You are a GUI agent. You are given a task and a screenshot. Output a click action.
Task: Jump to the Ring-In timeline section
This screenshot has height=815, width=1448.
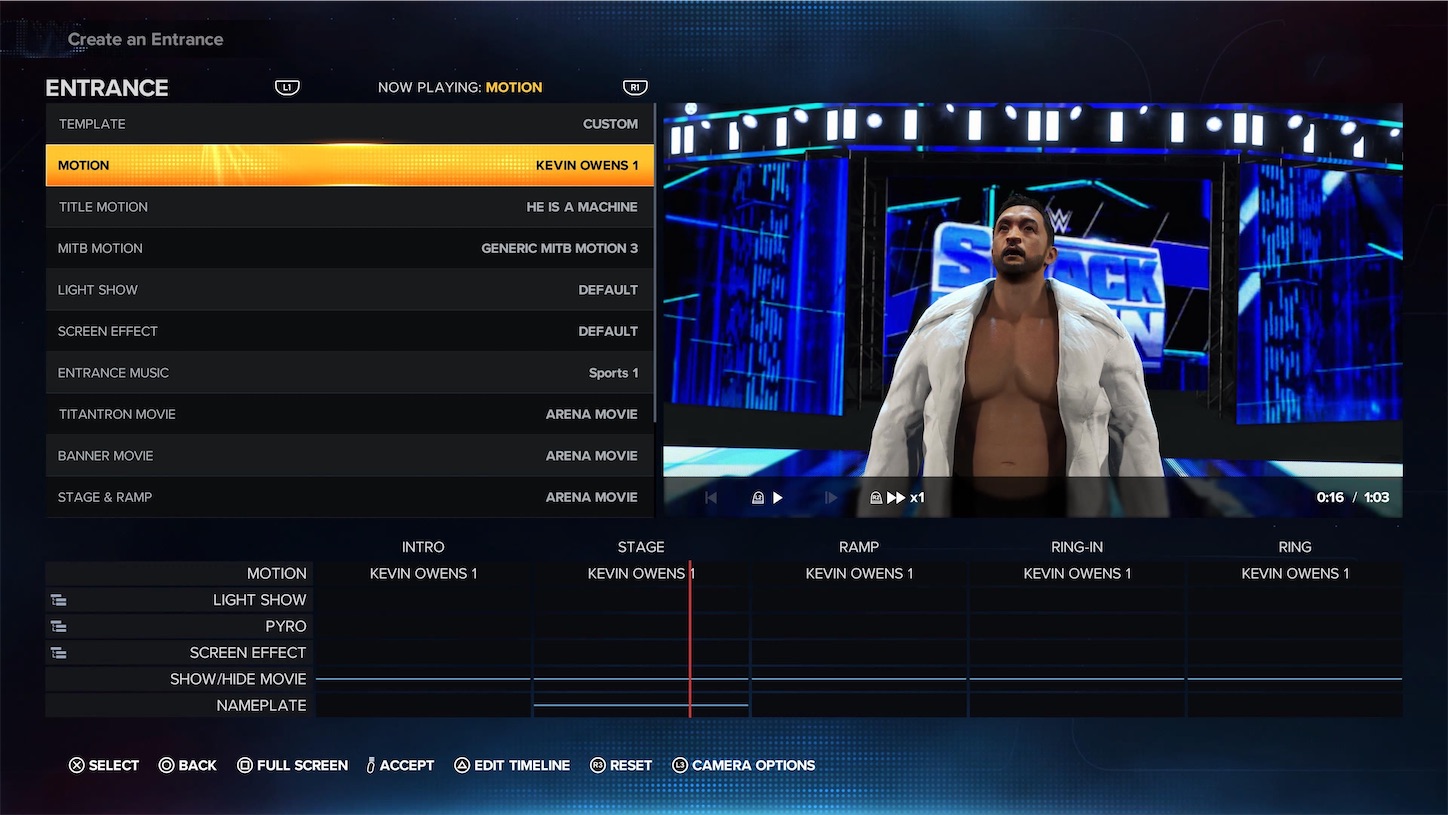(1077, 547)
